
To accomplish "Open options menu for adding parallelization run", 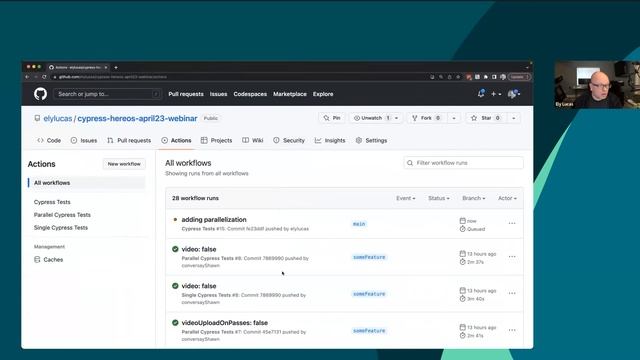I will [x=512, y=224].
